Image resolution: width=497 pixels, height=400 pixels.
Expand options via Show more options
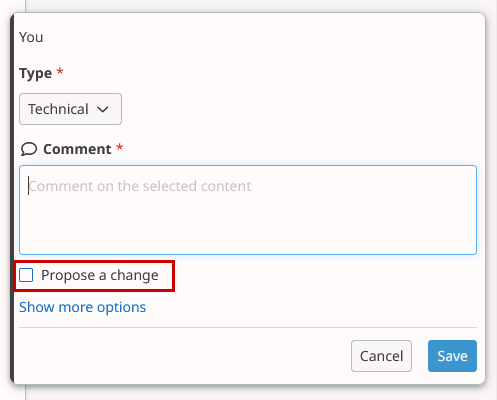tap(82, 307)
